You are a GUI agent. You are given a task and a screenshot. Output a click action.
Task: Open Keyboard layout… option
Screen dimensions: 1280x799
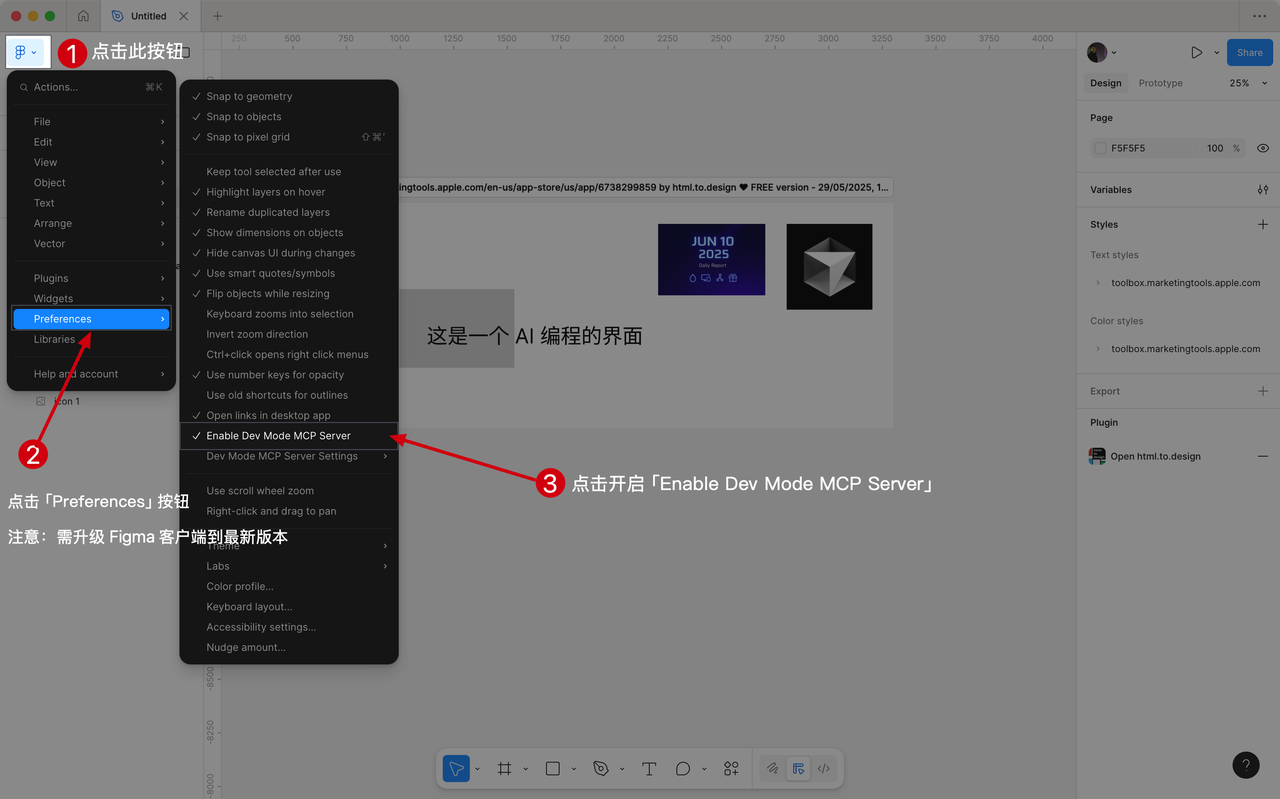click(289, 607)
